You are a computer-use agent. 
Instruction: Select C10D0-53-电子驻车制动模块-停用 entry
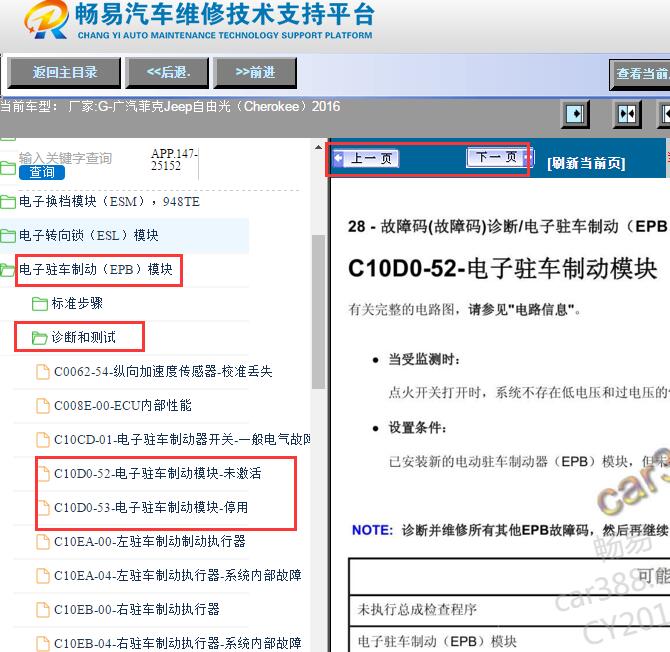coord(151,507)
